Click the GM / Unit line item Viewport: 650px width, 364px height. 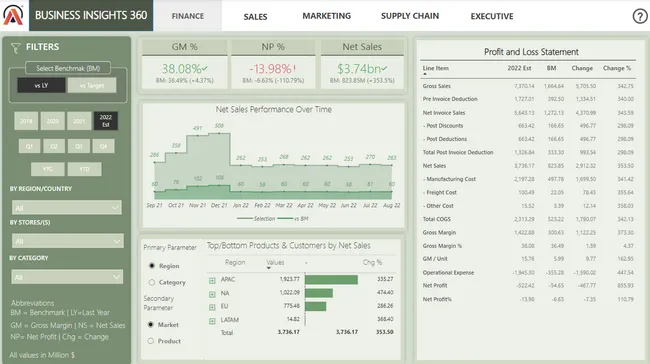435,259
